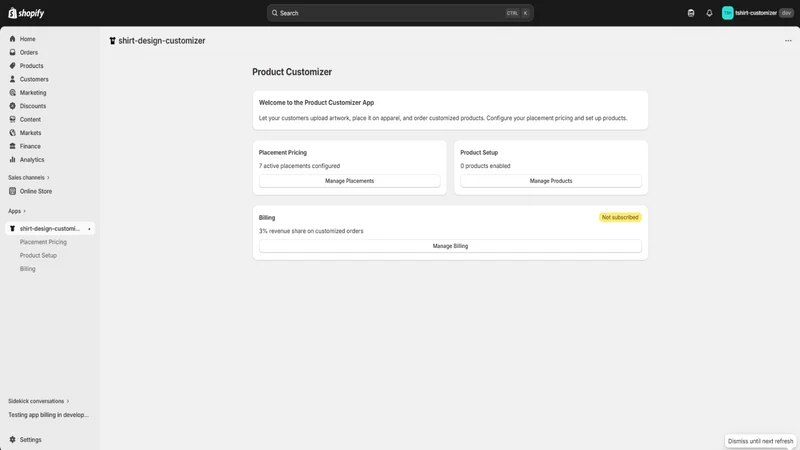
Task: Click '7 active placements configured' text
Action: pyautogui.click(x=299, y=166)
